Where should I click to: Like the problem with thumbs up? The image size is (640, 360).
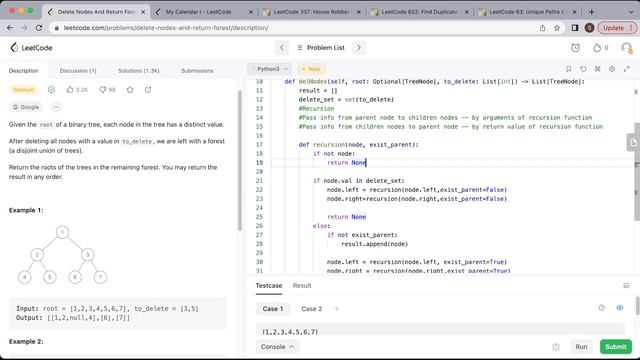point(77,90)
